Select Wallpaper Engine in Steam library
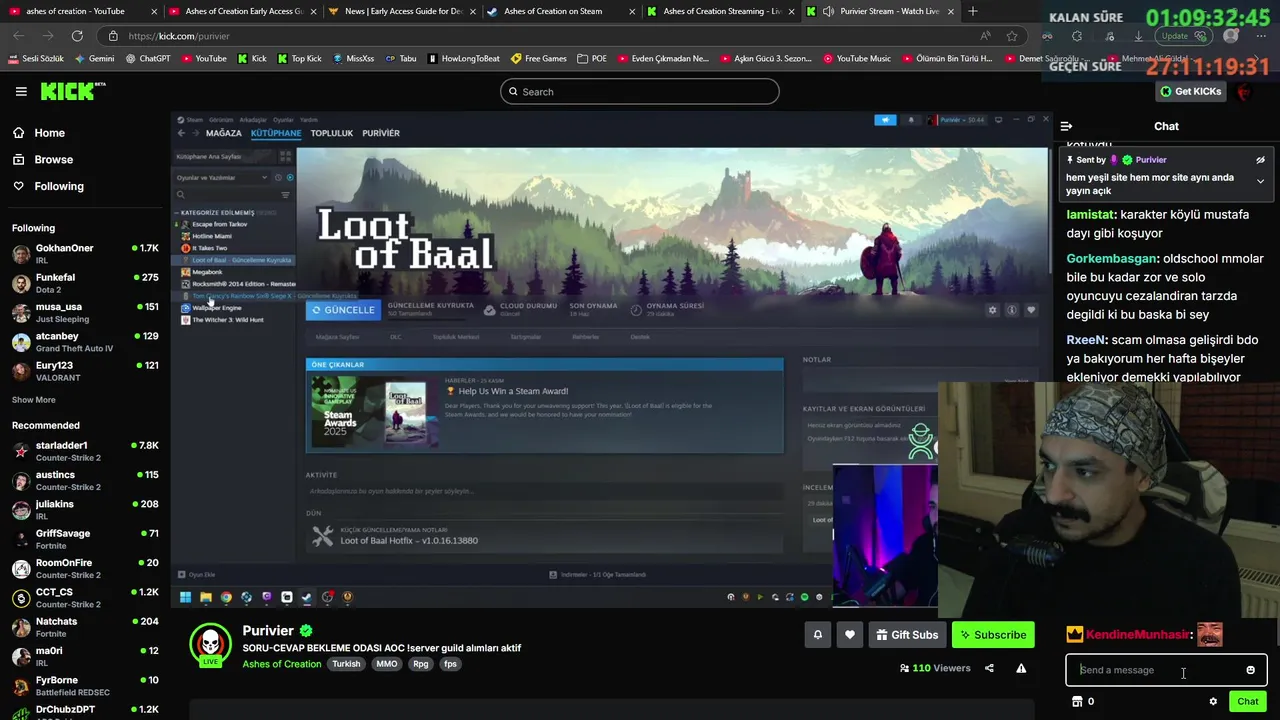1280x720 pixels. [216, 308]
